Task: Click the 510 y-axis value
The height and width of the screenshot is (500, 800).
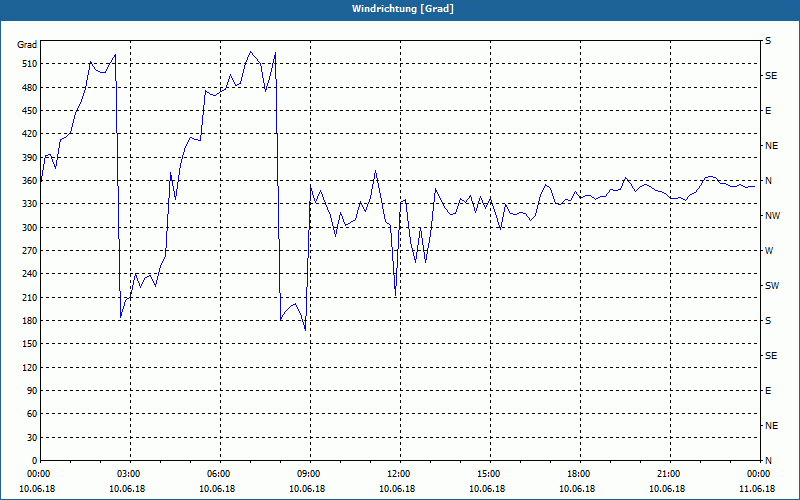Action: click(x=30, y=64)
